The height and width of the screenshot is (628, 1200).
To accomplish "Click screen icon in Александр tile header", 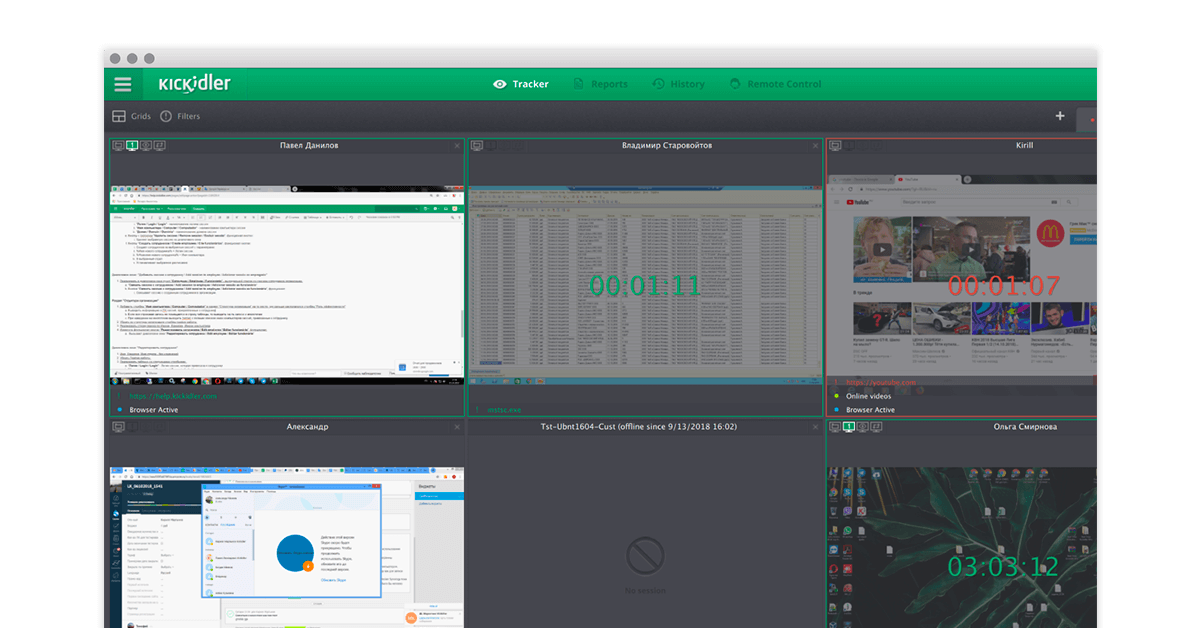I will tap(118, 427).
